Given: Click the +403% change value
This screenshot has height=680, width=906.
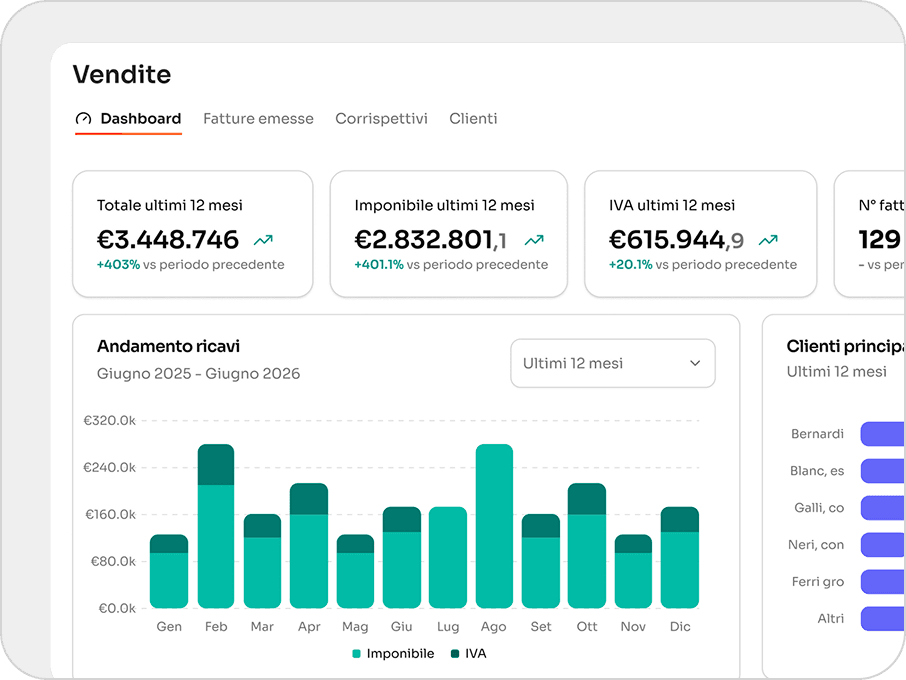Looking at the screenshot, I should [118, 265].
